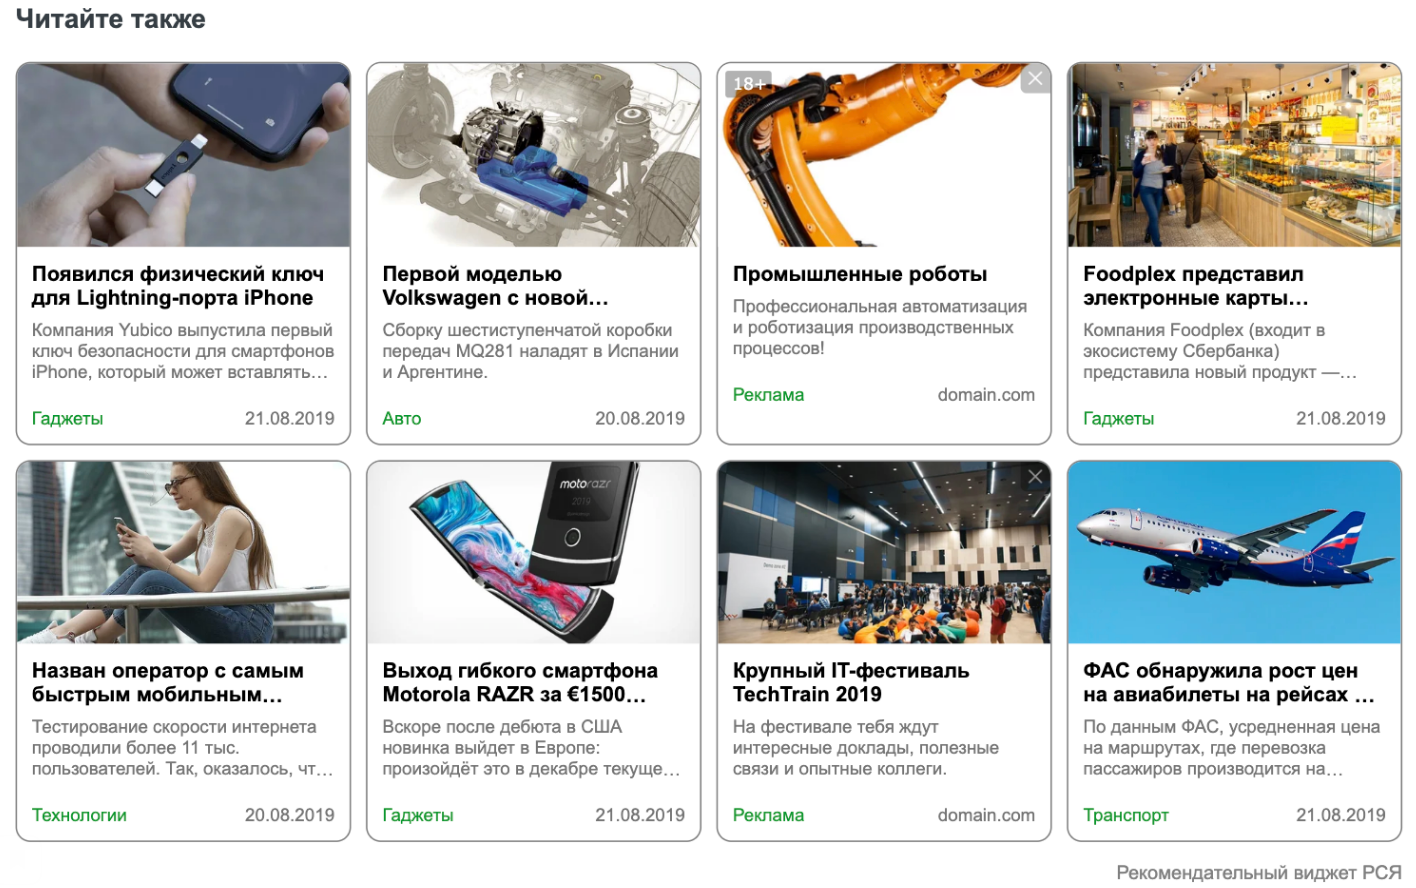Open the Aeroflot airplane photo
This screenshot has height=888, width=1416.
1234,552
